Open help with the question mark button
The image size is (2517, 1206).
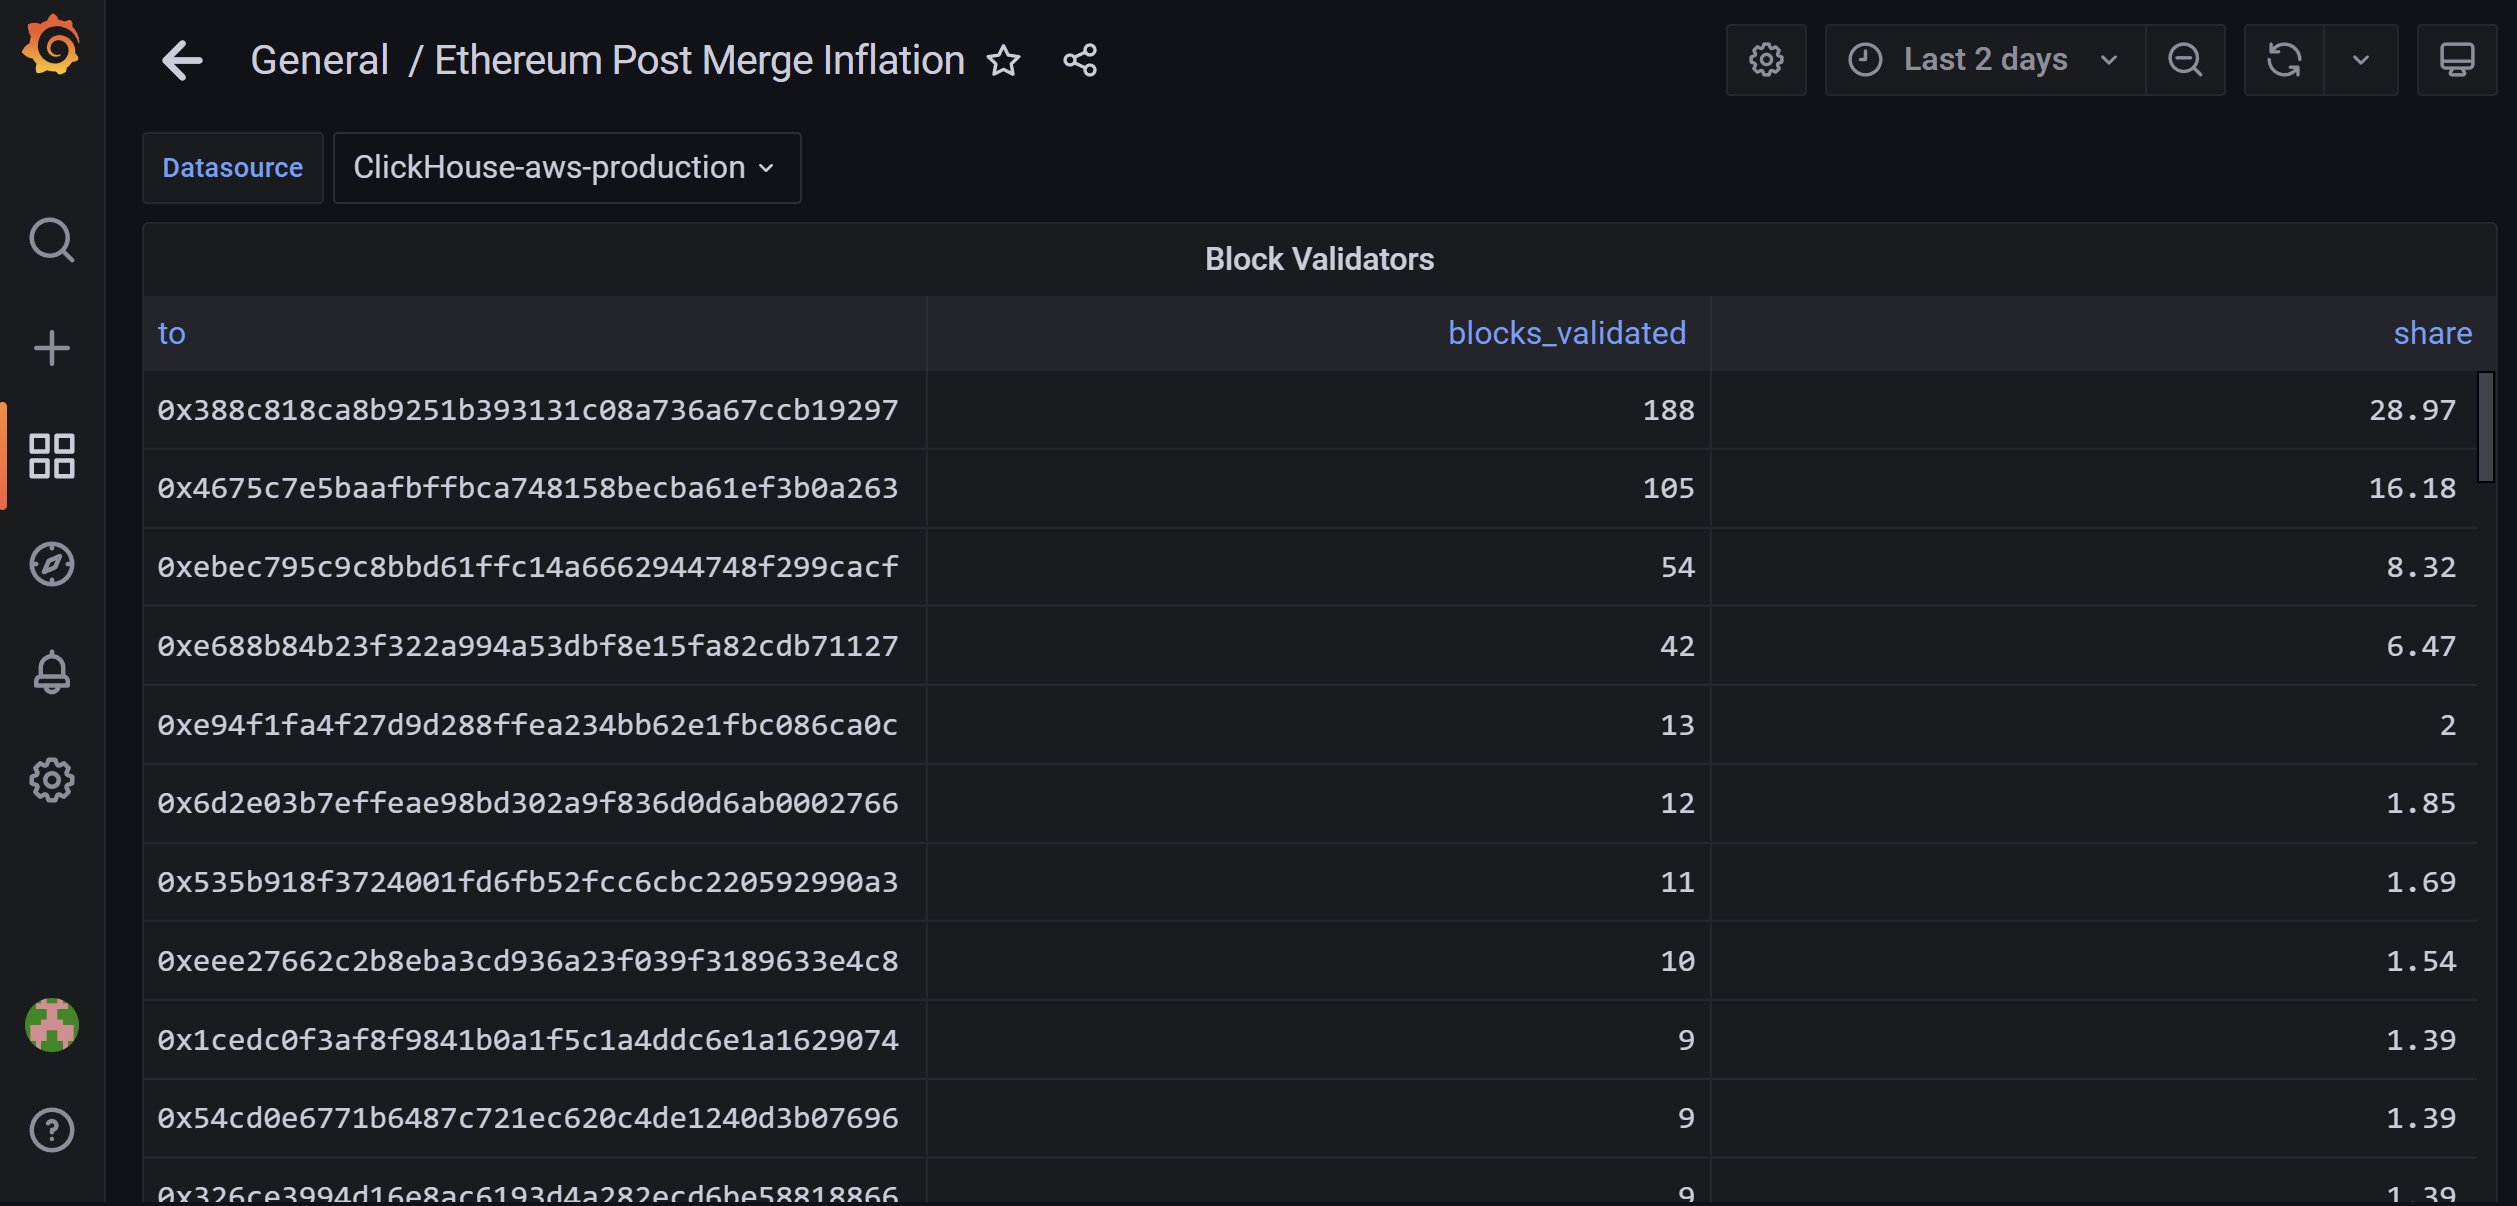click(52, 1130)
